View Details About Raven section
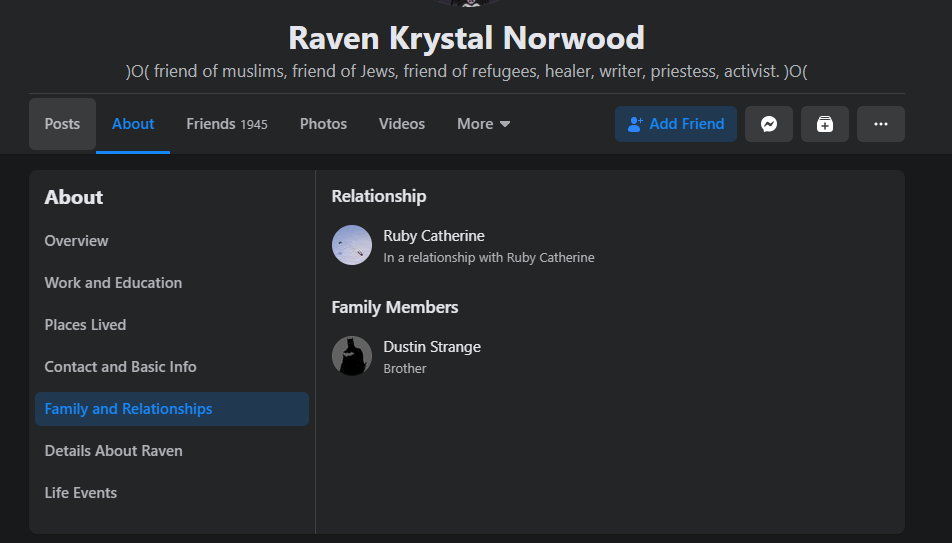Viewport: 952px width, 543px height. pyautogui.click(x=113, y=451)
